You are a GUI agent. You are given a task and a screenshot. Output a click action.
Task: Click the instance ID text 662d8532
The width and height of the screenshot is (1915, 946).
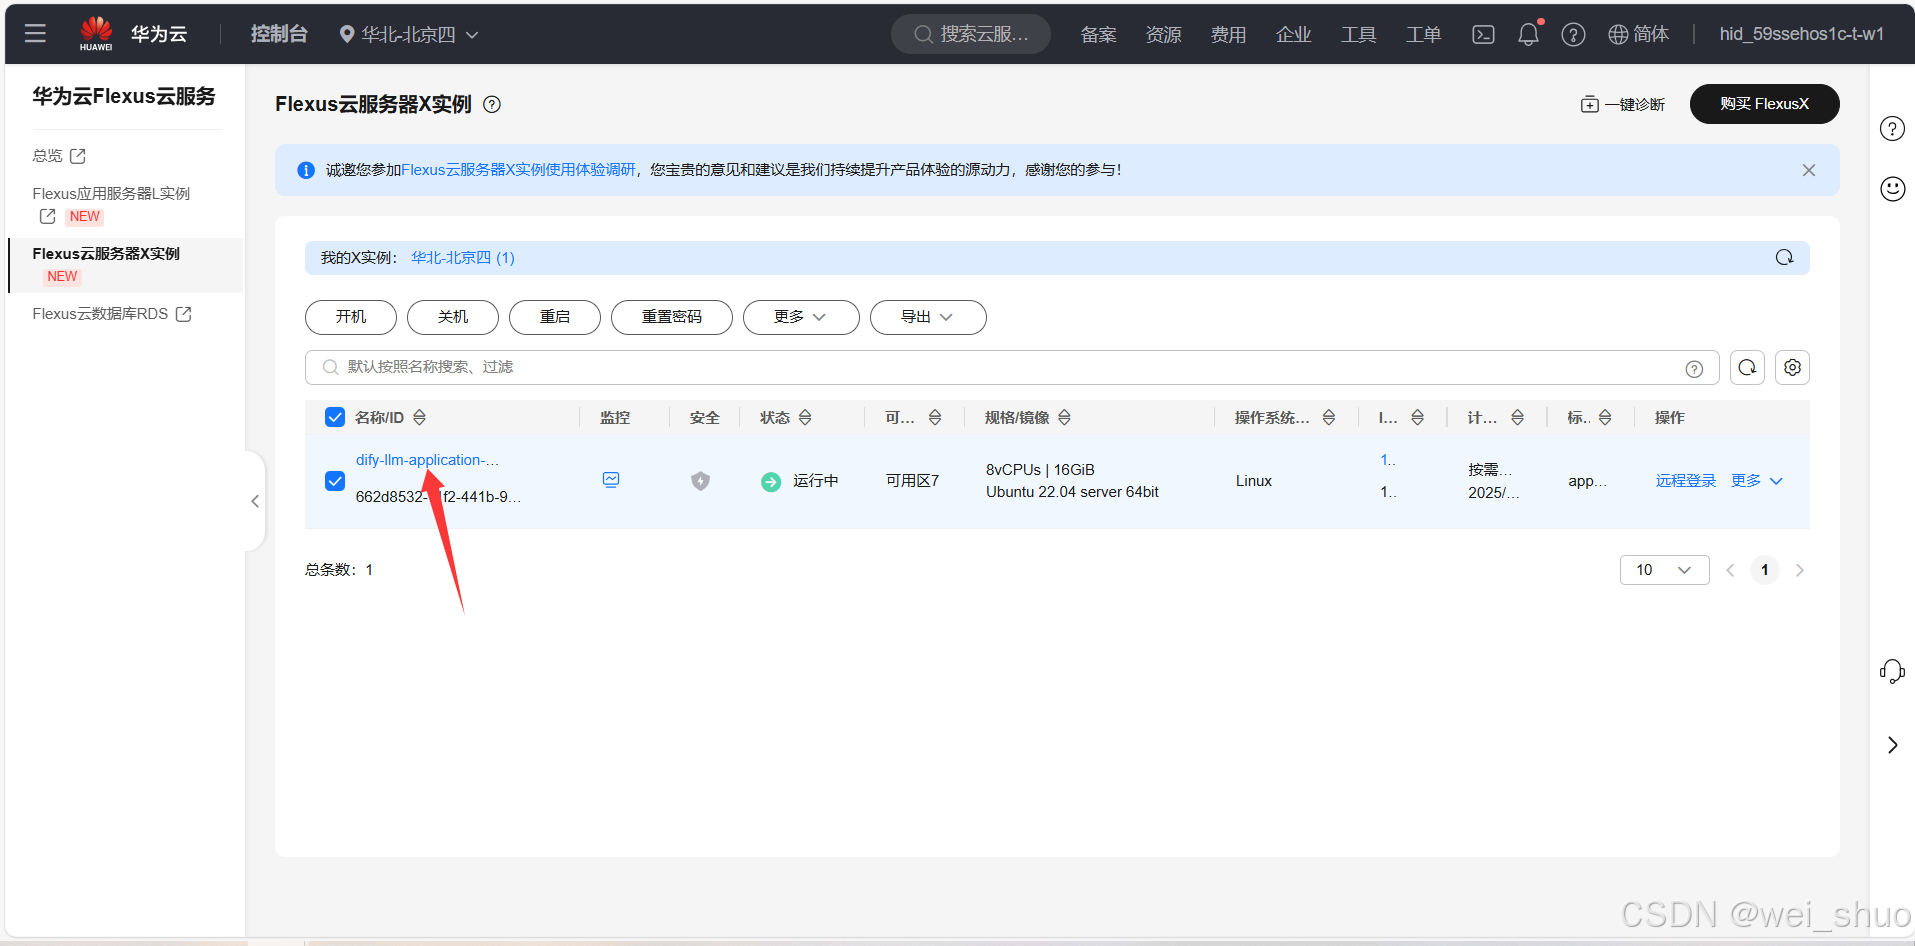438,497
